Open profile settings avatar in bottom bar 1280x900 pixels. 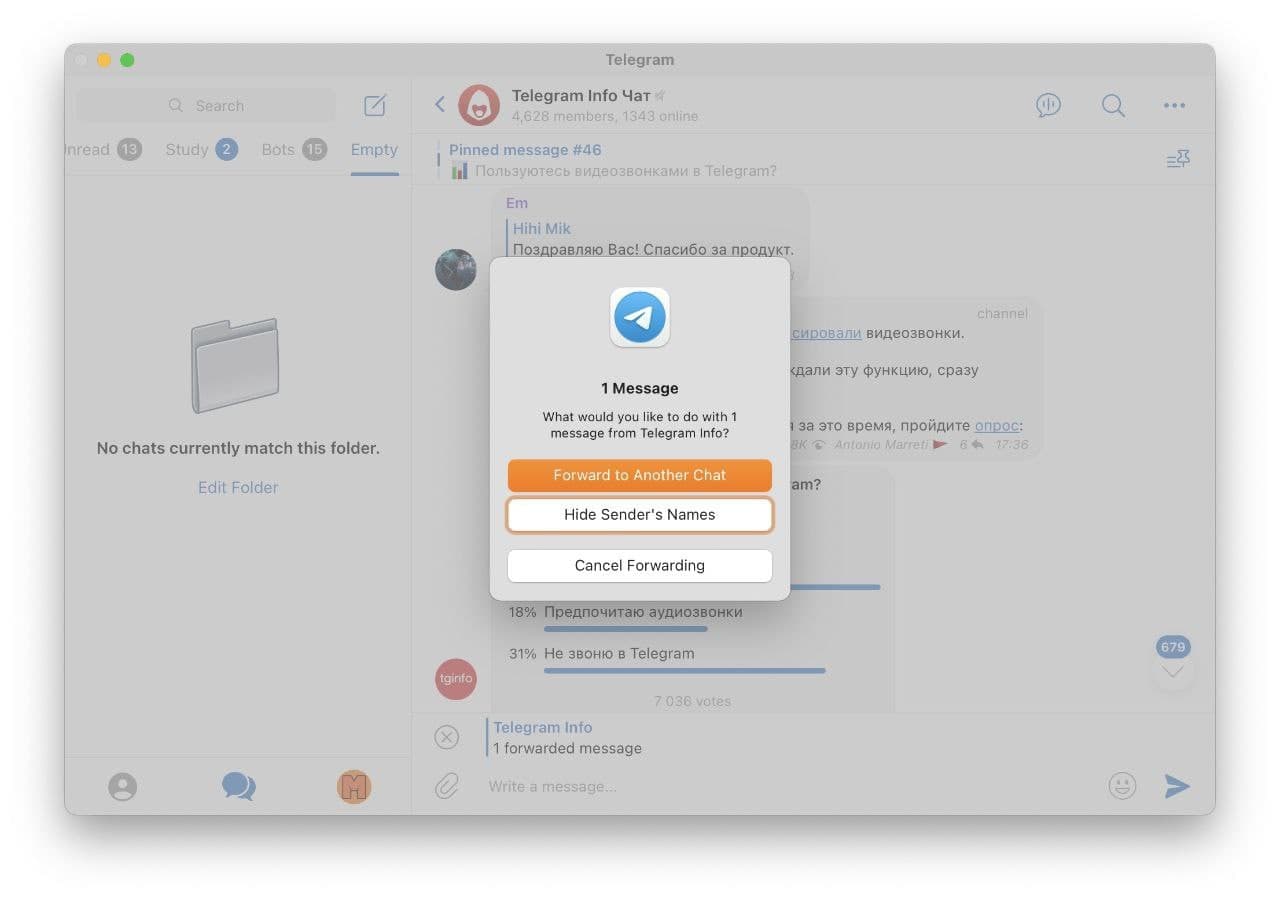(354, 787)
